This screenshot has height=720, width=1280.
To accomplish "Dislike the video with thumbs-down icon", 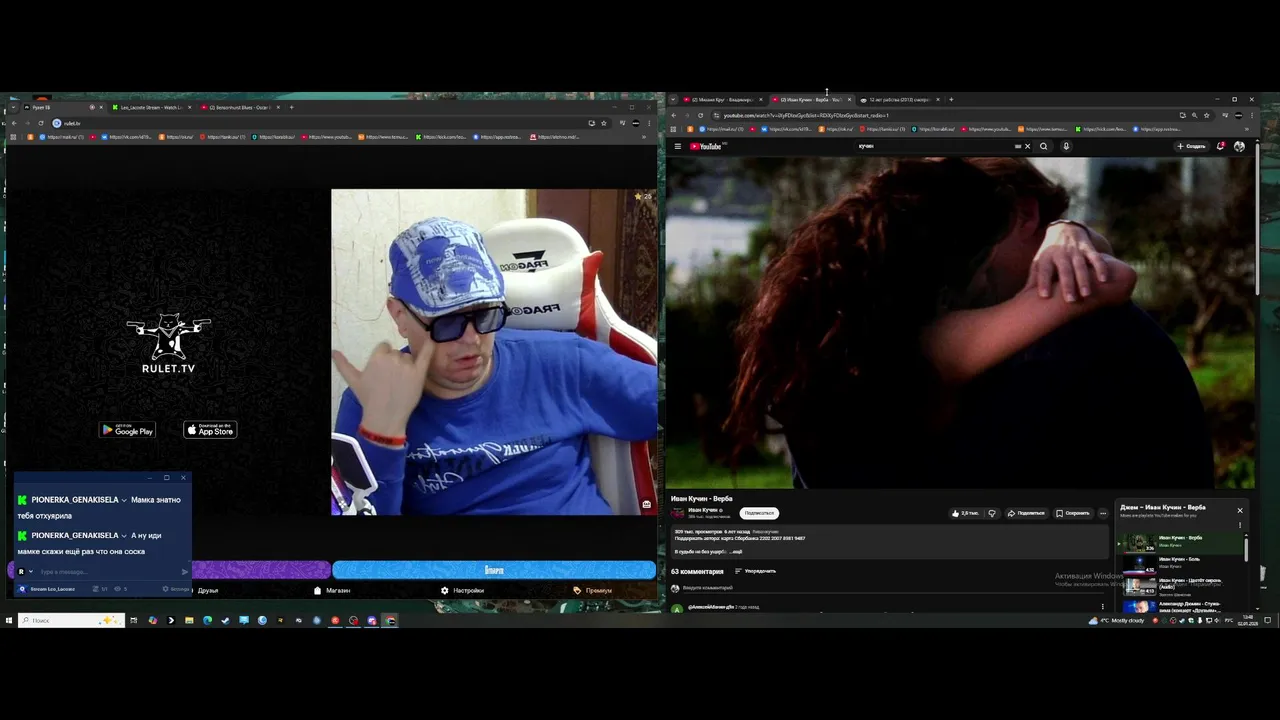I will click(992, 513).
